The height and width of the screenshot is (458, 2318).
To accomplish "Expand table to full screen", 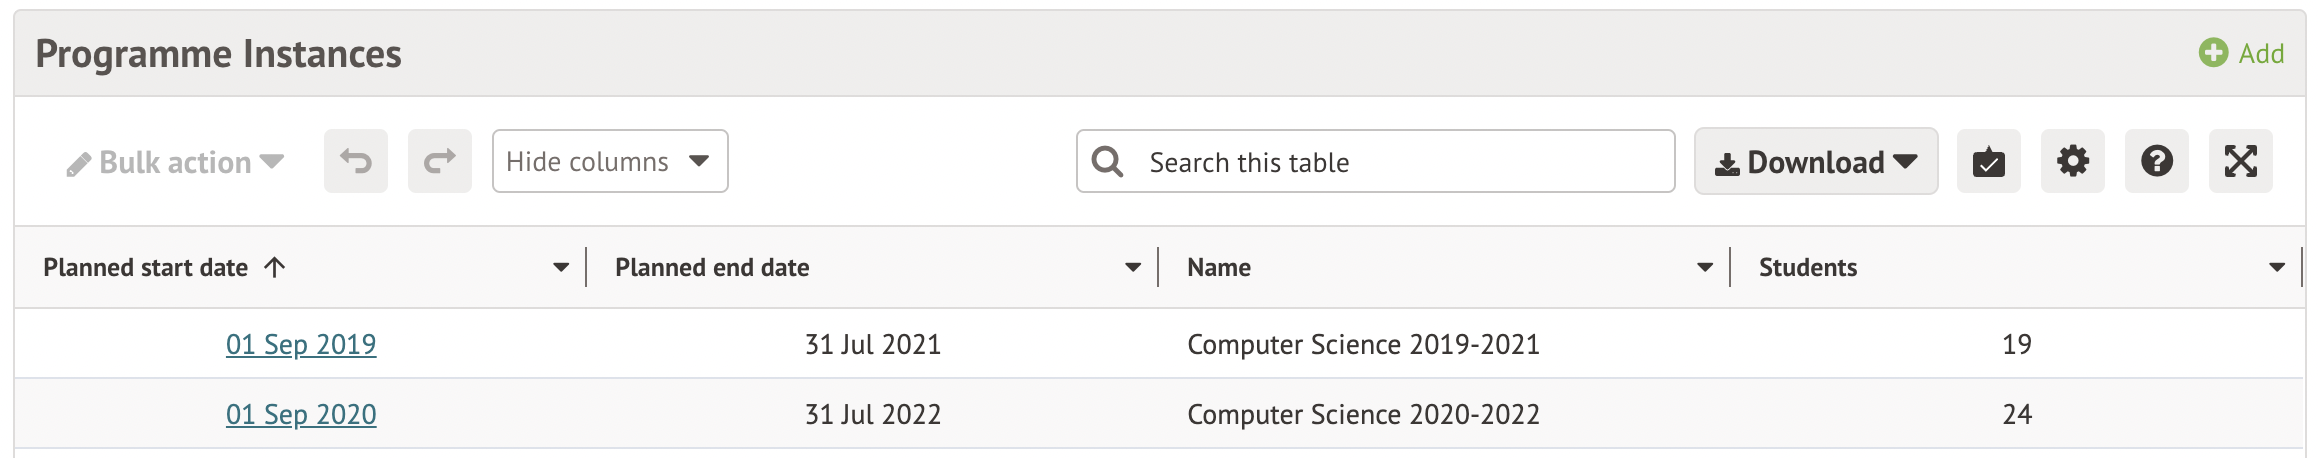I will tap(2240, 161).
